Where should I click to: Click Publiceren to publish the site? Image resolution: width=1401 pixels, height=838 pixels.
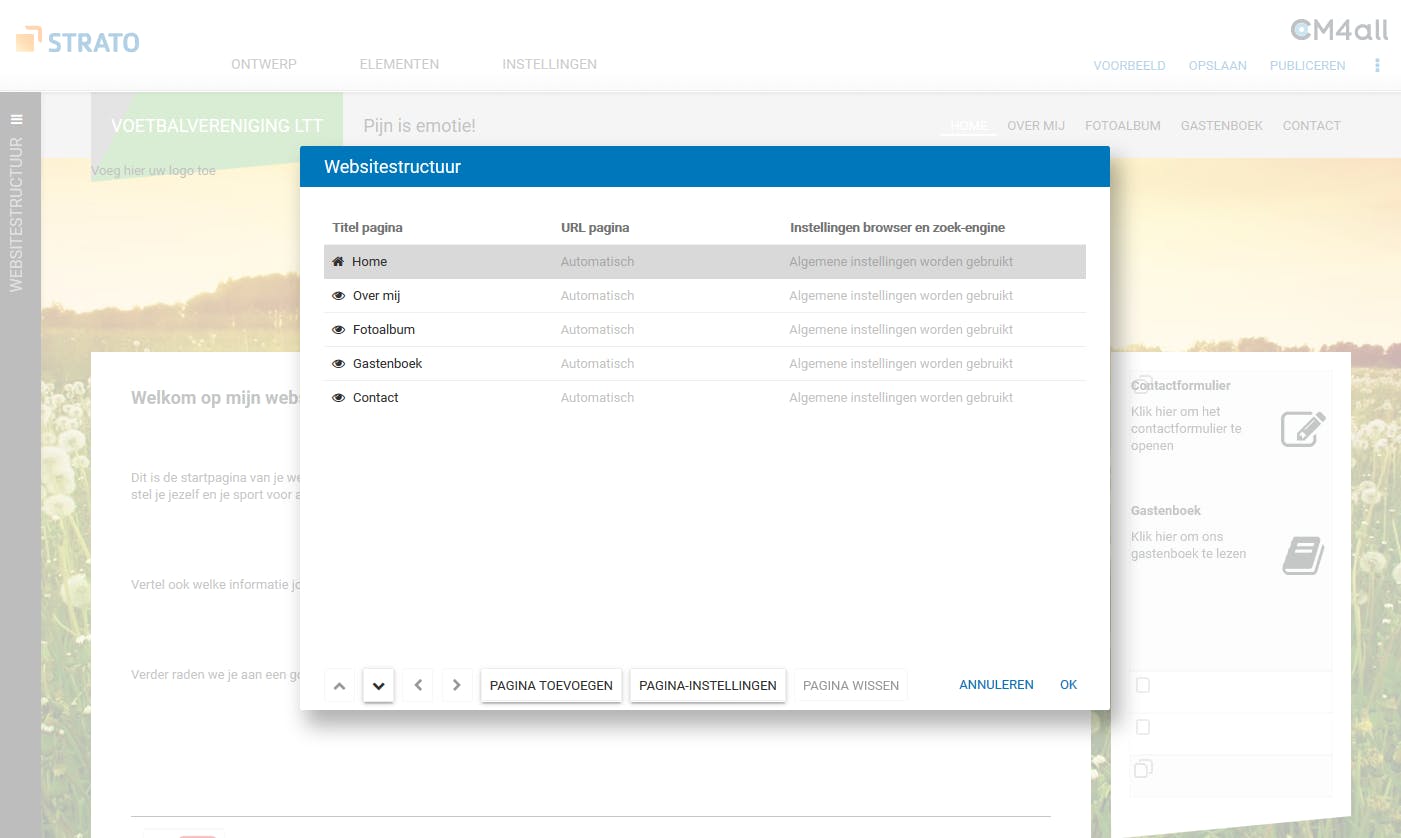click(1307, 66)
